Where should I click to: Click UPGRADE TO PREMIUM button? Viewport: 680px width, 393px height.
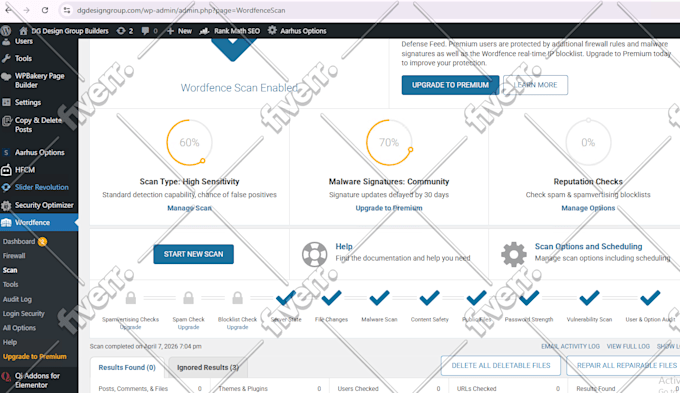pos(450,85)
